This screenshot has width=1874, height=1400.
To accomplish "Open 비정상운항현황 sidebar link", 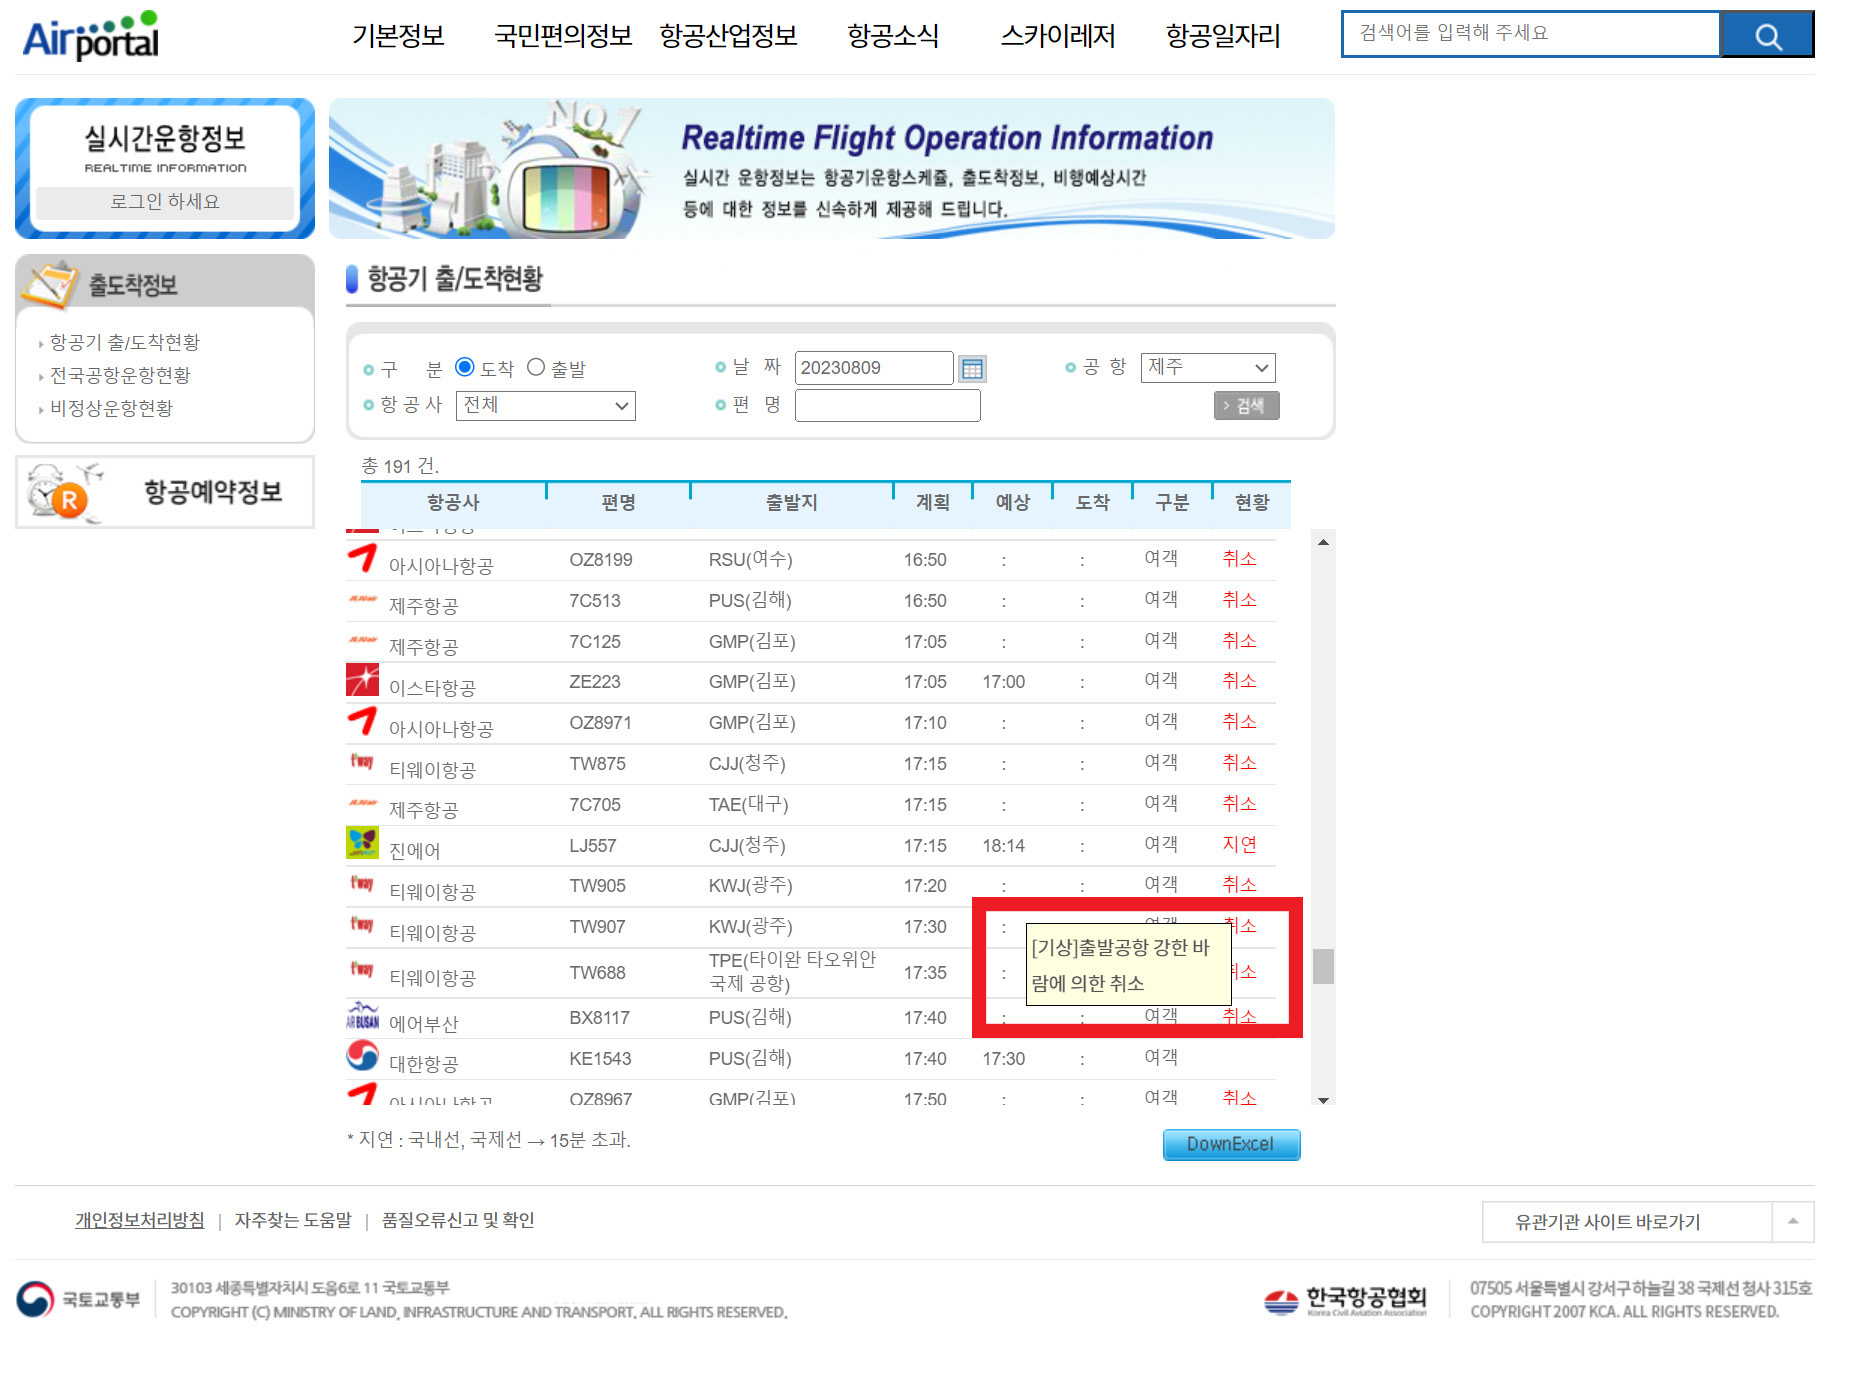I will point(111,409).
